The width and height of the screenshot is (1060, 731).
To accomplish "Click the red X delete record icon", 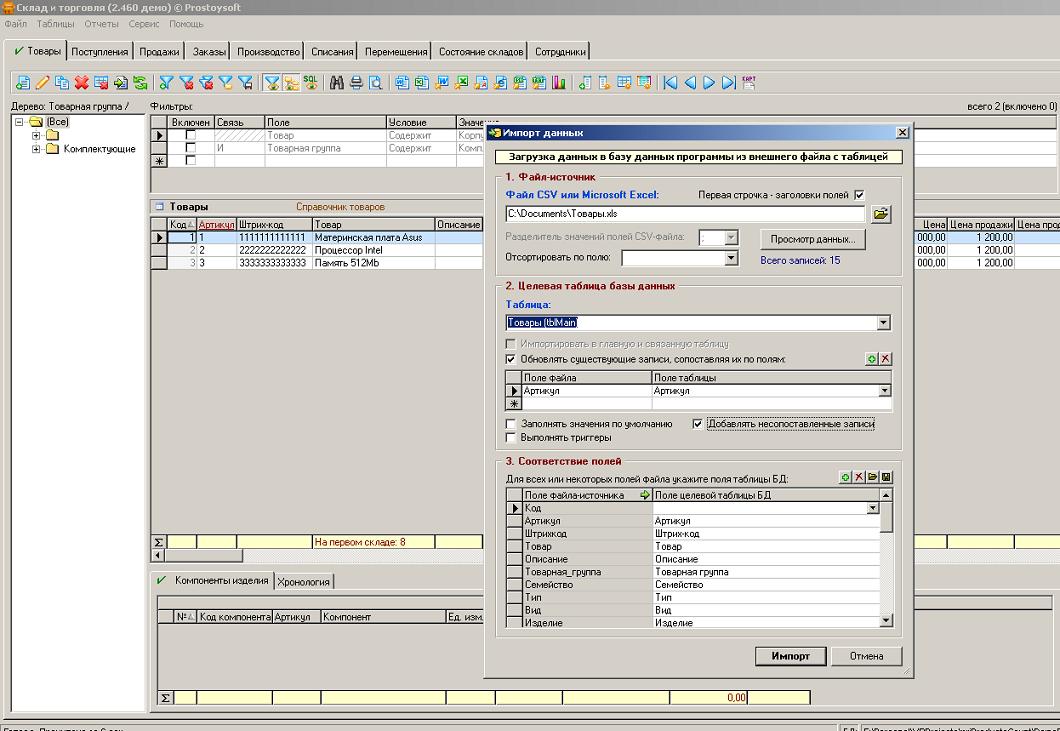I will [81, 83].
